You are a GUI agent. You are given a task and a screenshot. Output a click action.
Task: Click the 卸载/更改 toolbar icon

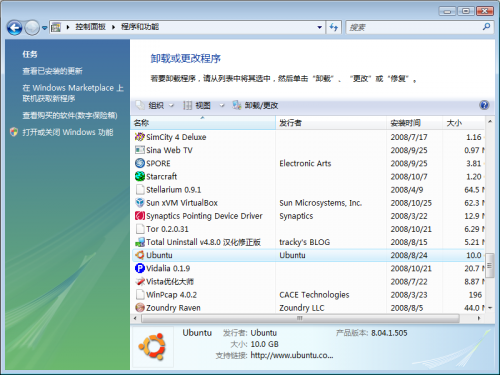237,105
